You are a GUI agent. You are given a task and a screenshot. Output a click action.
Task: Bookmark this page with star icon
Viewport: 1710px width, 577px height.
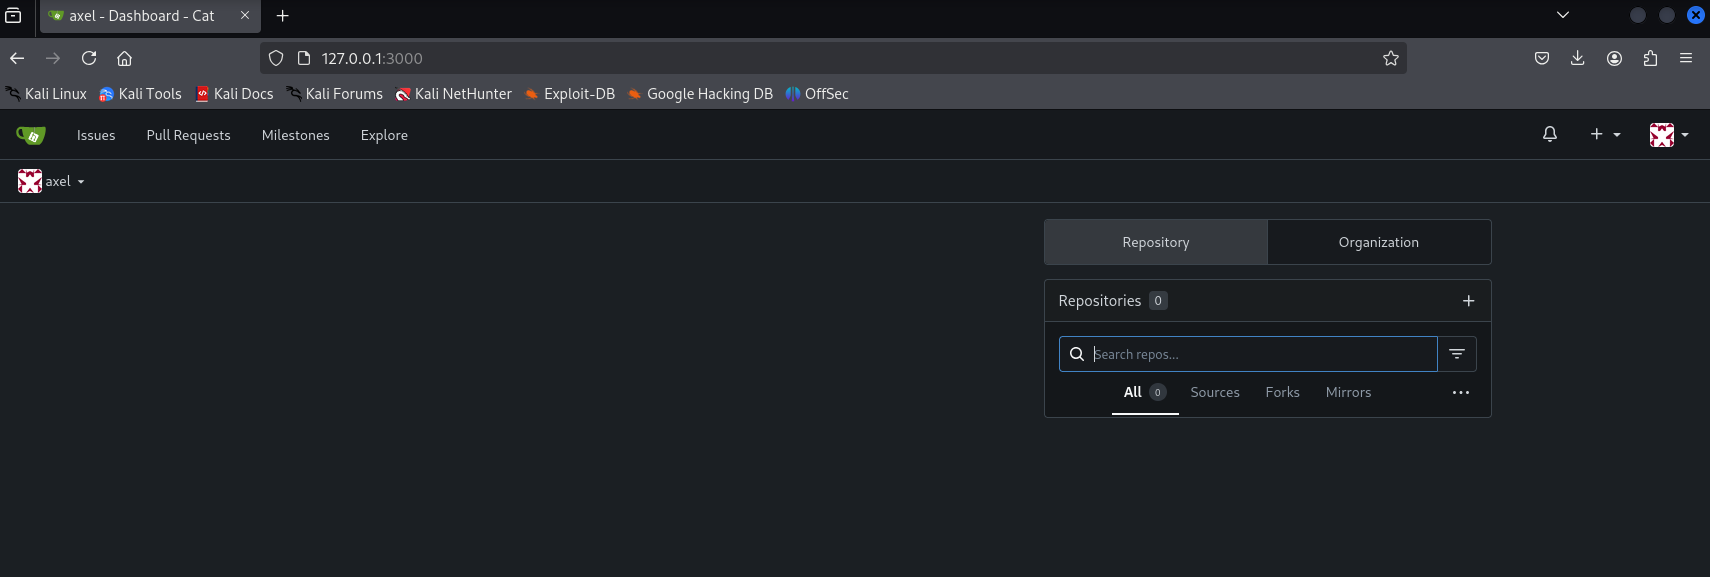[1390, 58]
